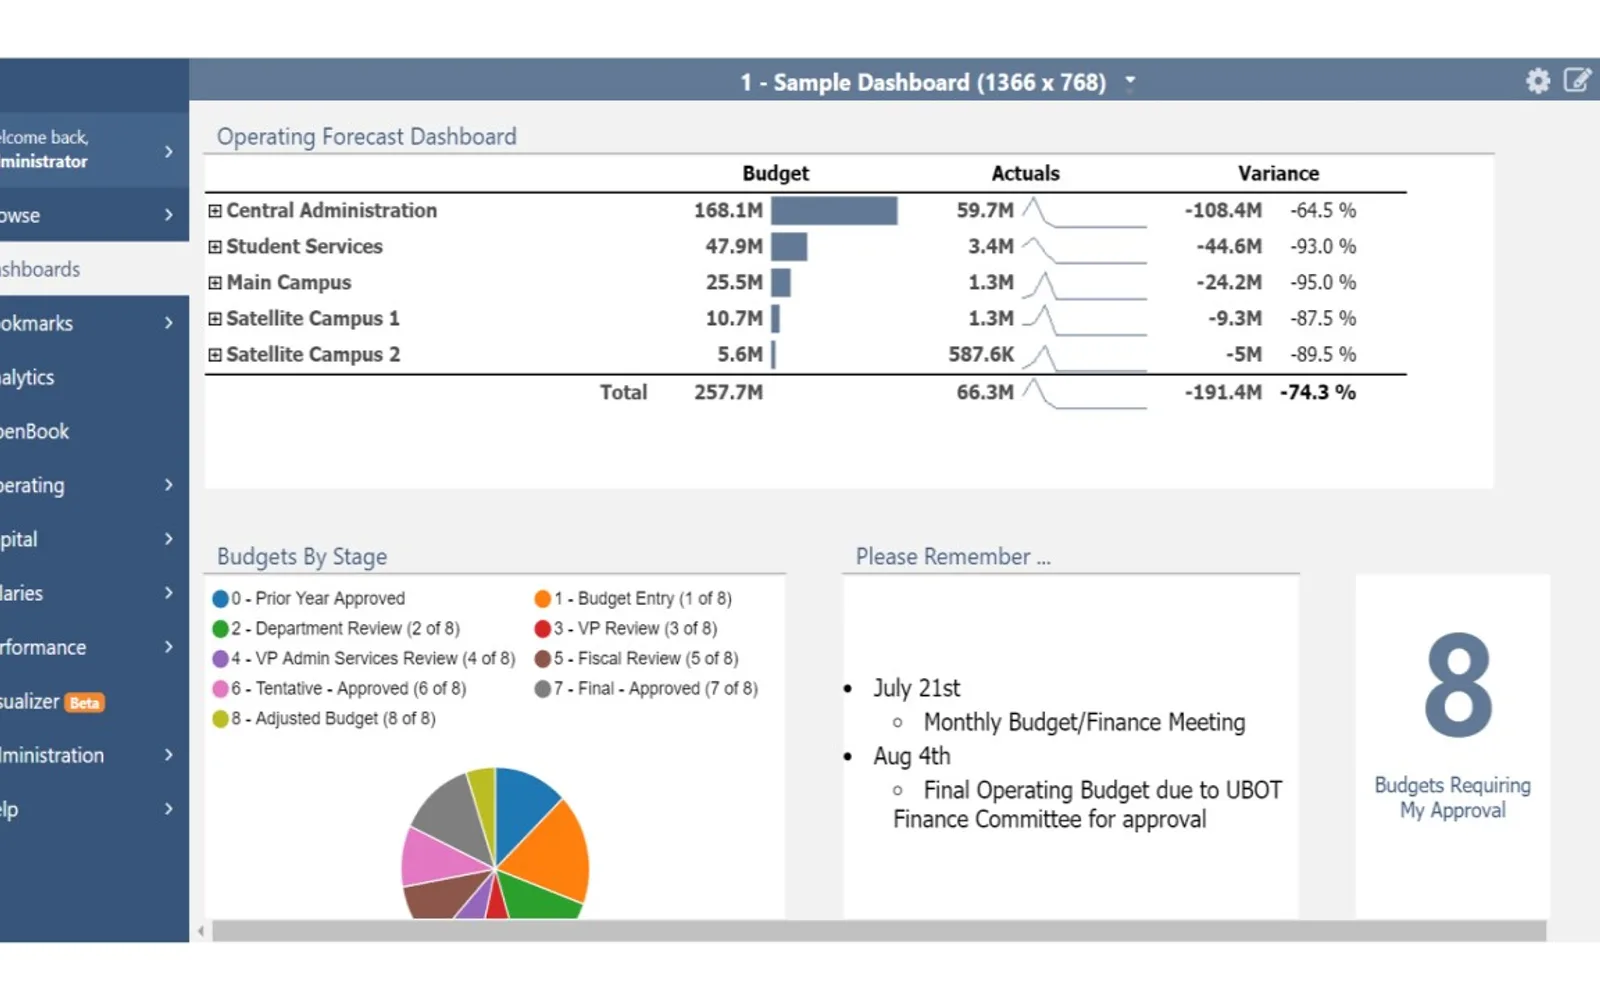Expand the Satellite Campus 1 row
1600x1000 pixels.
[x=214, y=319]
